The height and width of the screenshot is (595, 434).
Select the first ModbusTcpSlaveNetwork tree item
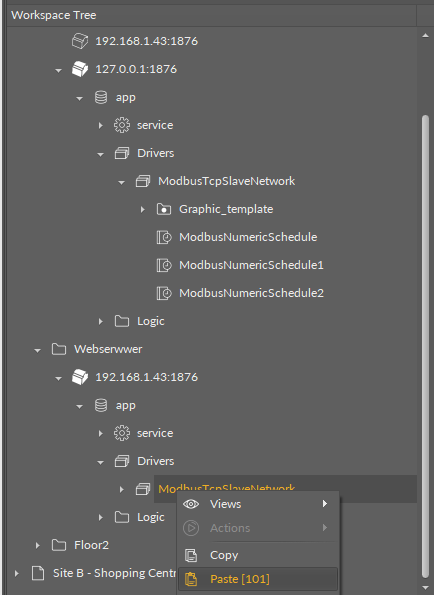point(226,181)
